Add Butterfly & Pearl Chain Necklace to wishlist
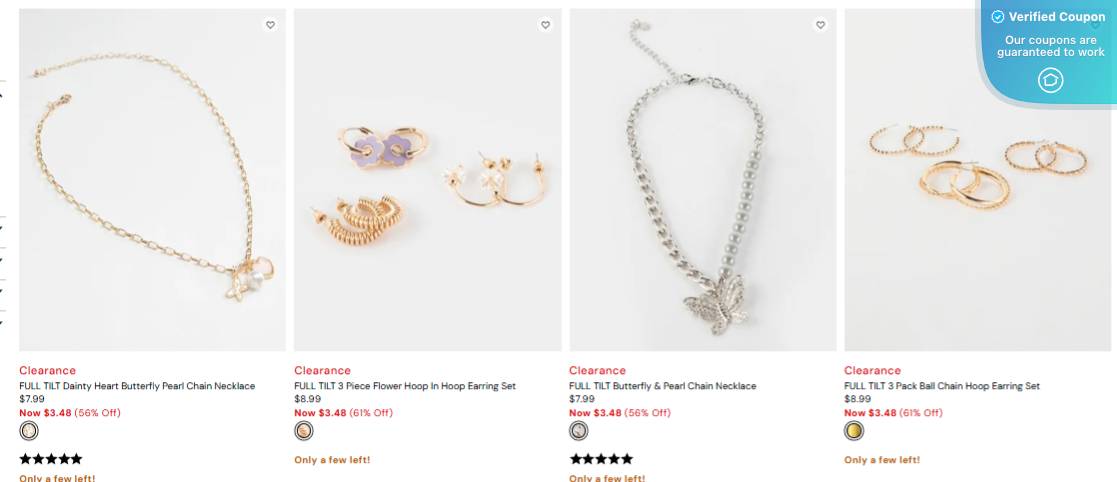The height and width of the screenshot is (482, 1117). coord(820,25)
